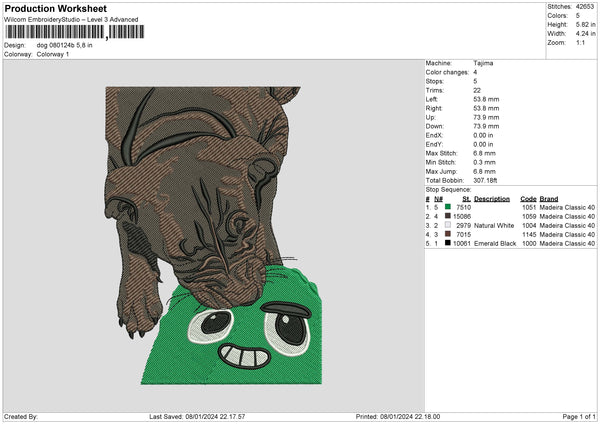
Task: Click the Machine value Tajima
Action: point(483,63)
